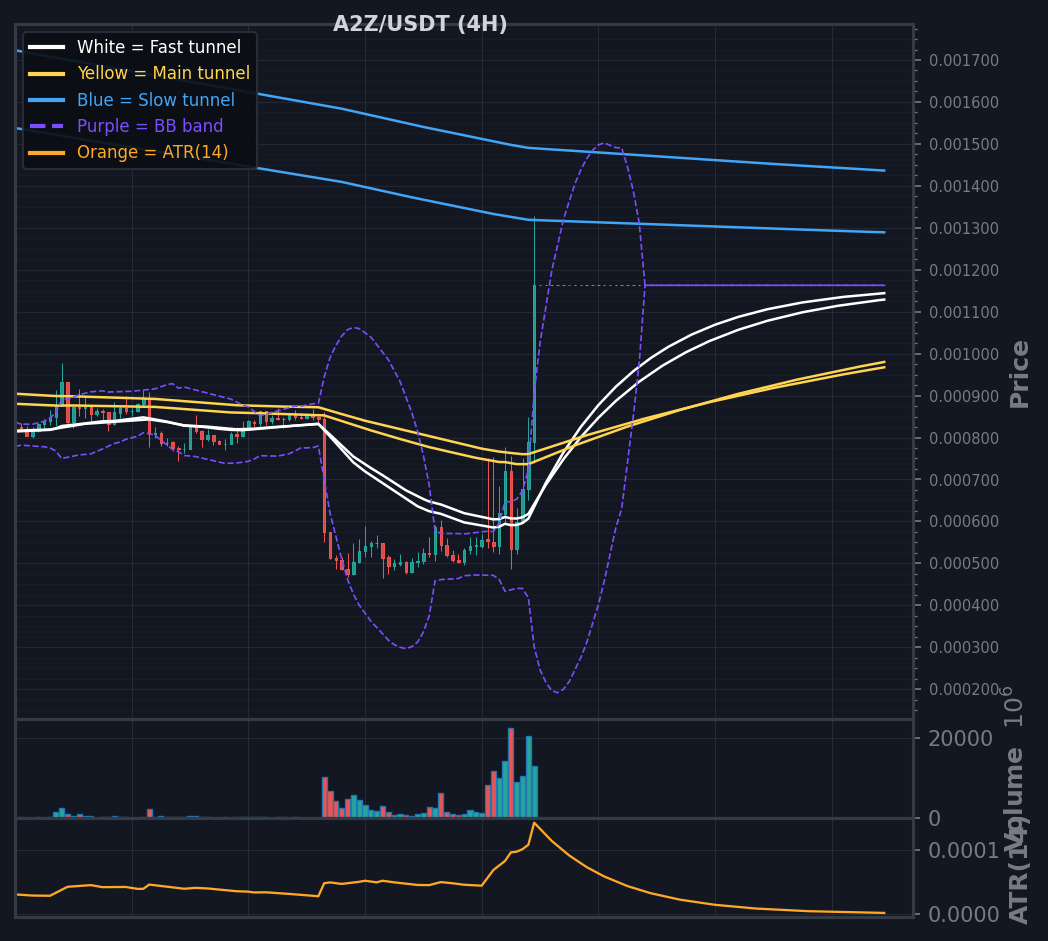Click the 0.0000 ATR axis label
Viewport: 1048px width, 941px height.
click(x=964, y=914)
